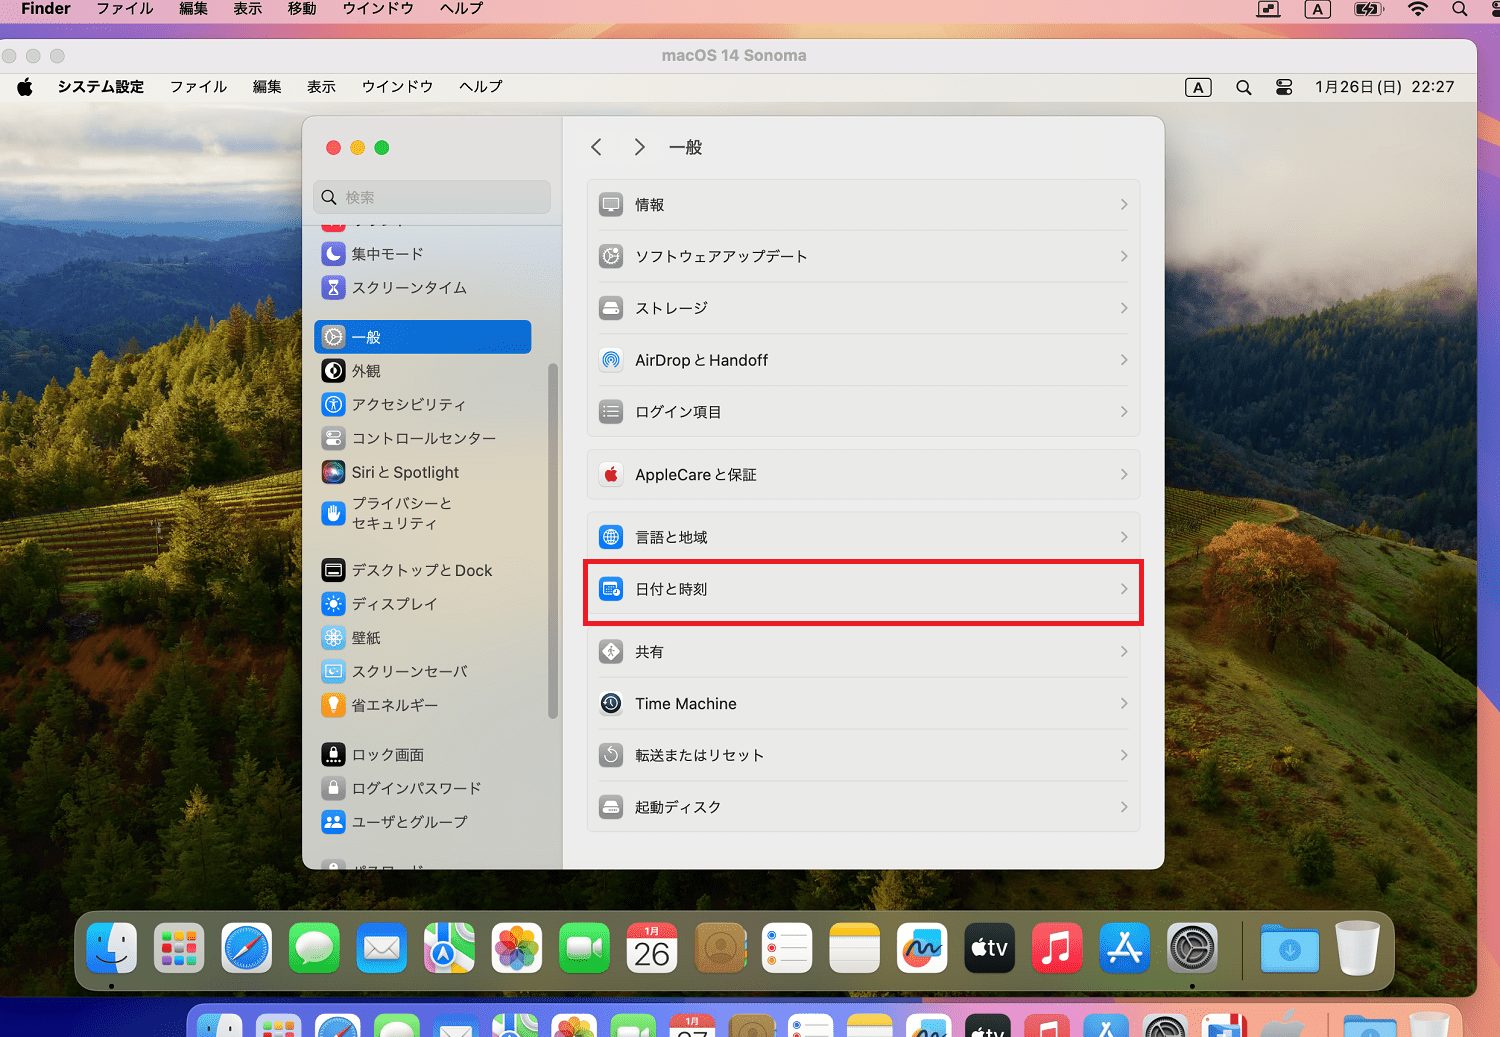Click the sidebar vertical scrollbar
The image size is (1500, 1037).
(553, 540)
